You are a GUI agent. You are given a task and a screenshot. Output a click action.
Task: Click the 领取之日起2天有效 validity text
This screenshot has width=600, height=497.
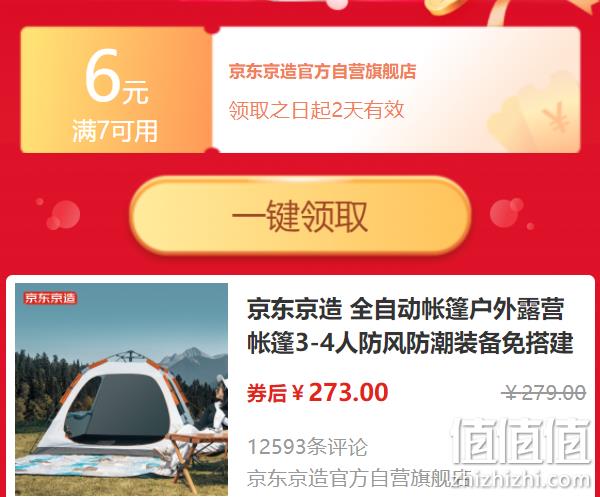click(x=316, y=110)
